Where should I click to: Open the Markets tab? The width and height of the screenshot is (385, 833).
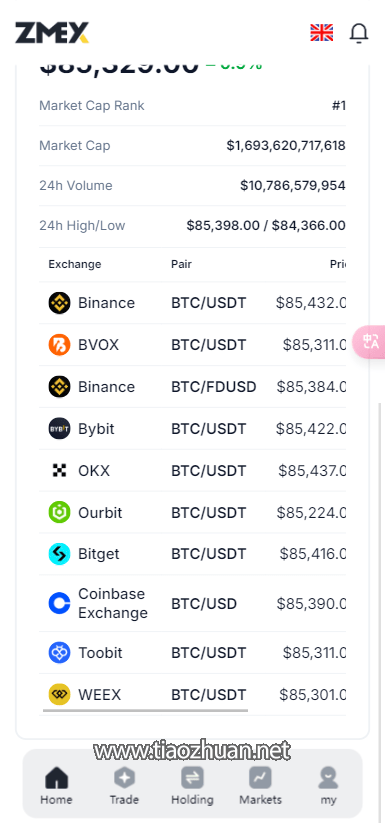[x=260, y=786]
